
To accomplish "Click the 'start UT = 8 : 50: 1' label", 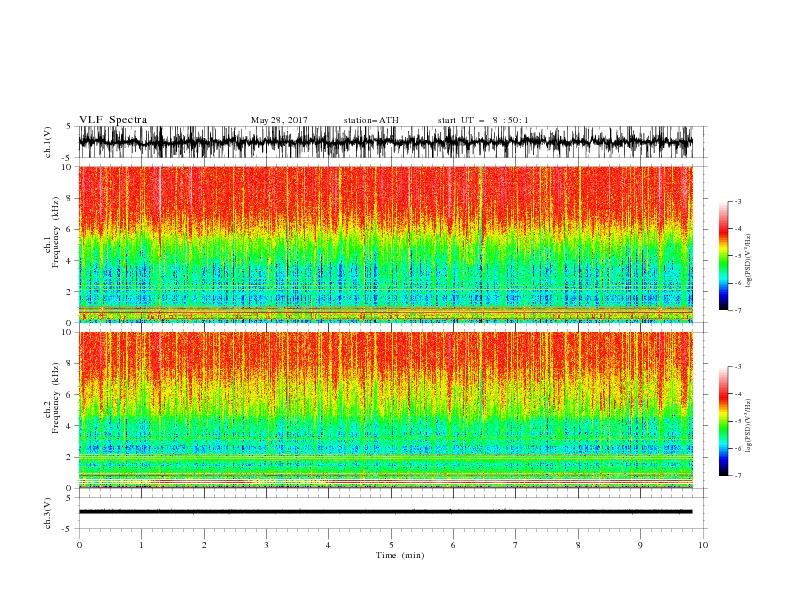I will (x=483, y=120).
